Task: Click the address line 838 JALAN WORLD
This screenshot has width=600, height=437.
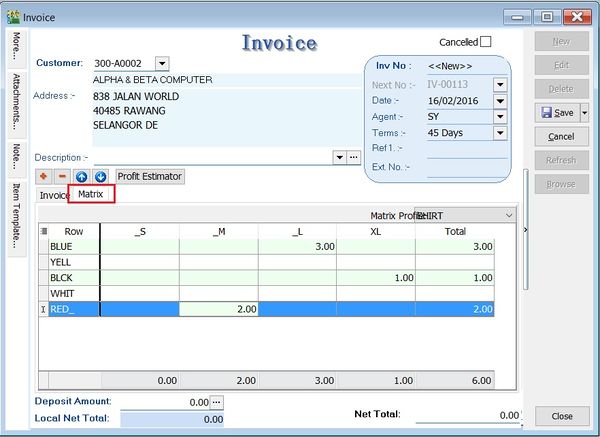Action: [136, 96]
